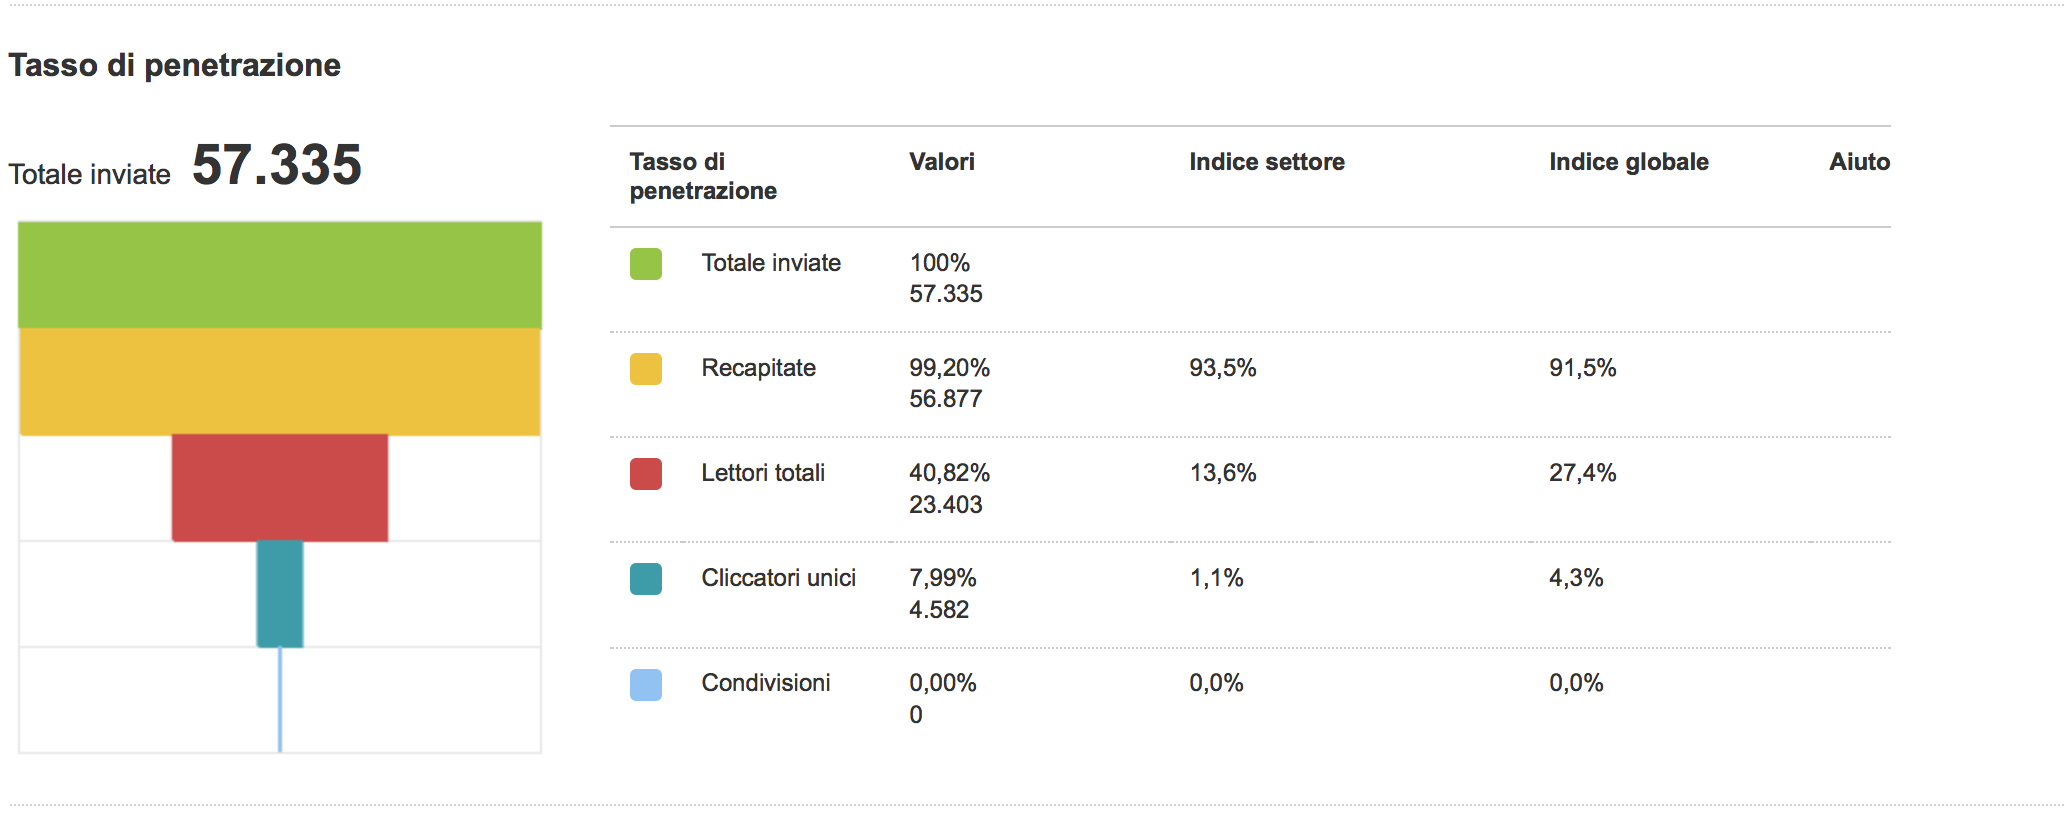2066x838 pixels.
Task: Click the green funnel bar segment
Action: coord(280,276)
